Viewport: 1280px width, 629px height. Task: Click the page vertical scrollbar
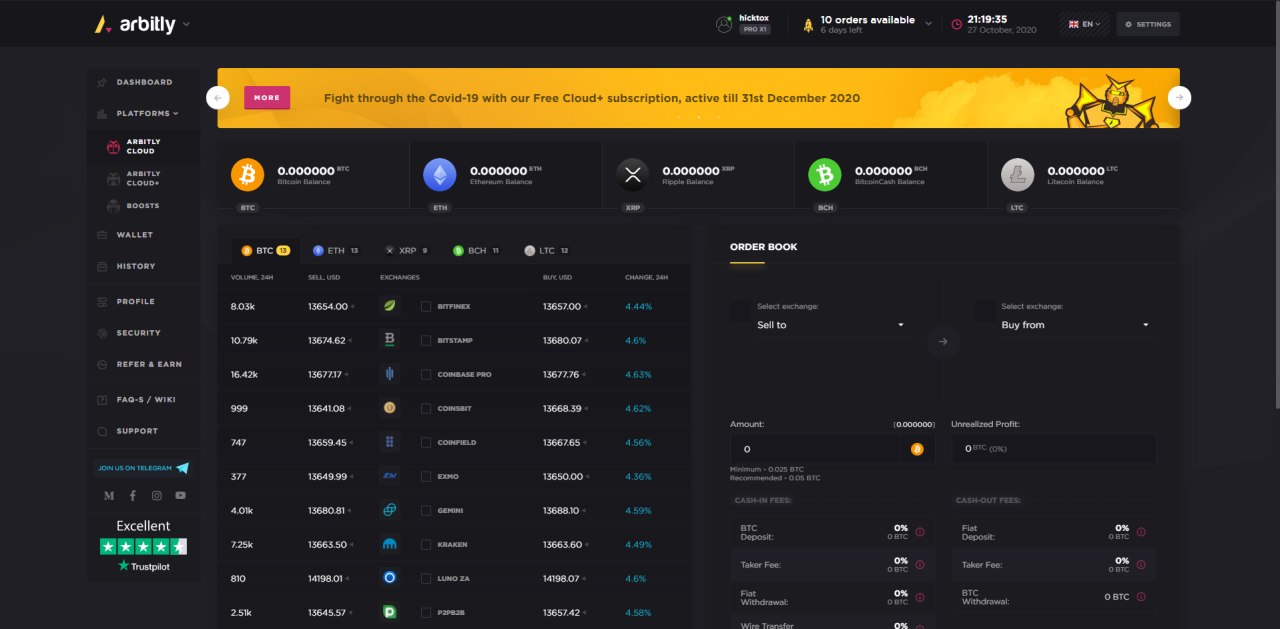click(1276, 205)
